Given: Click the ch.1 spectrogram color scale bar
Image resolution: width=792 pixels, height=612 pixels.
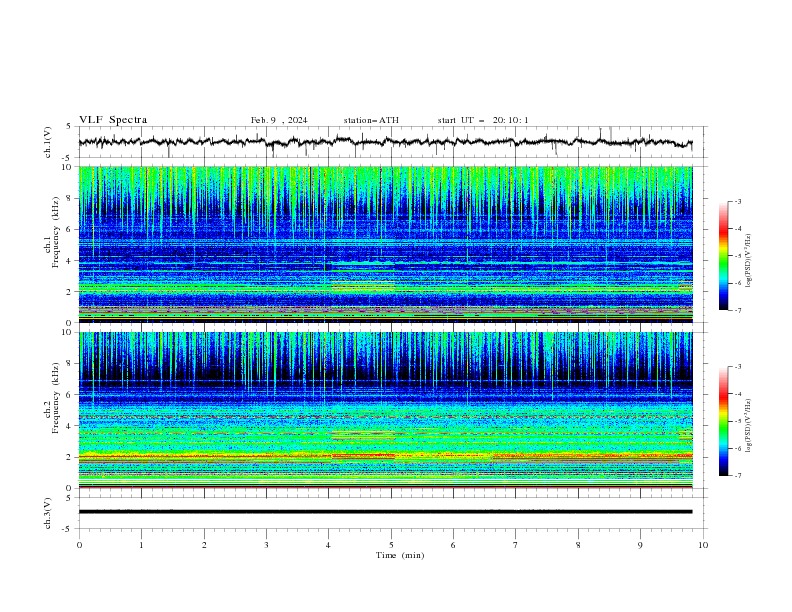Looking at the screenshot, I should 724,256.
